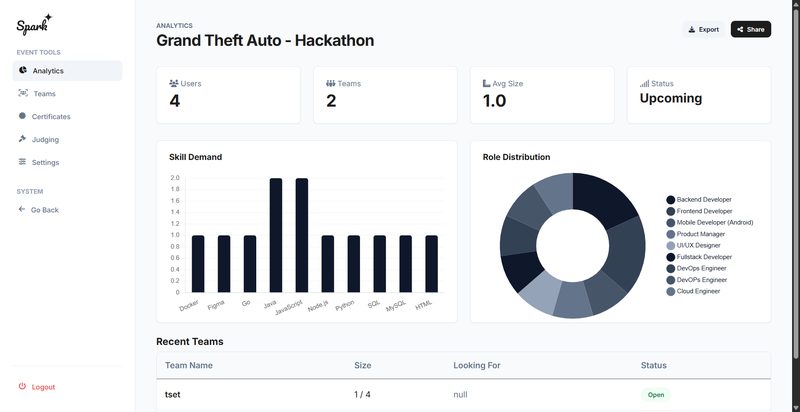800x412 pixels.
Task: Click the Certificates sidebar icon
Action: [x=23, y=116]
